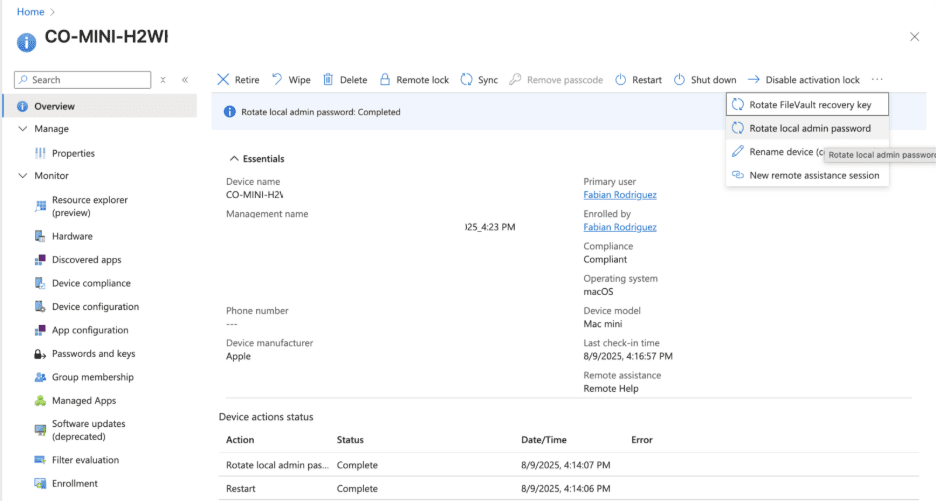Collapse the Manage section in sidebar
This screenshot has height=501, width=936.
(x=23, y=129)
